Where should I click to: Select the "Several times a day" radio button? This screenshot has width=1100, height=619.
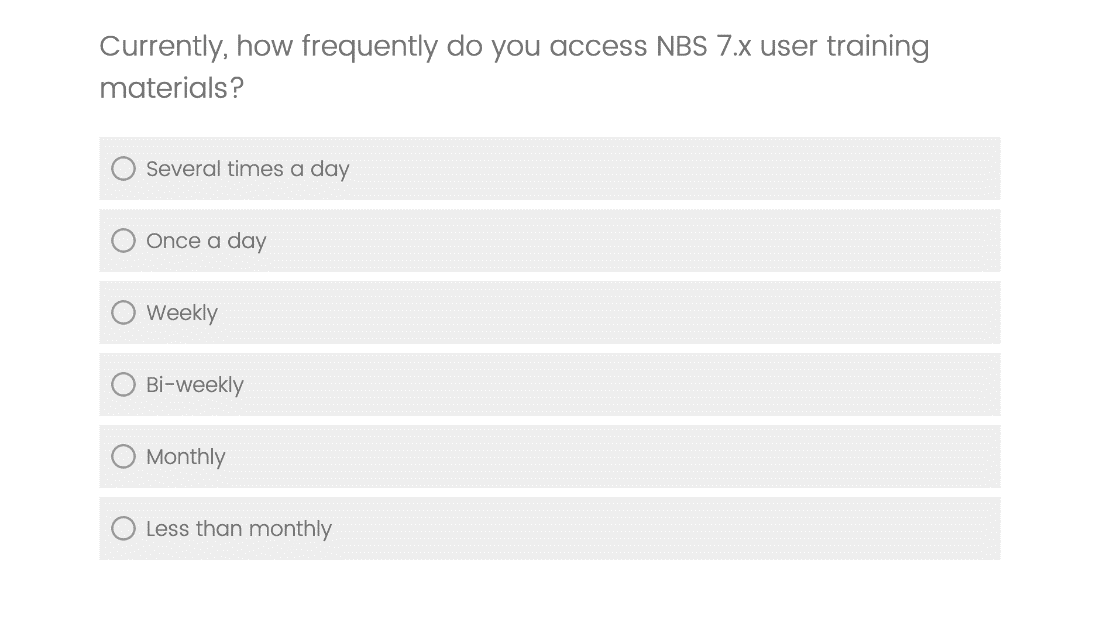click(123, 169)
